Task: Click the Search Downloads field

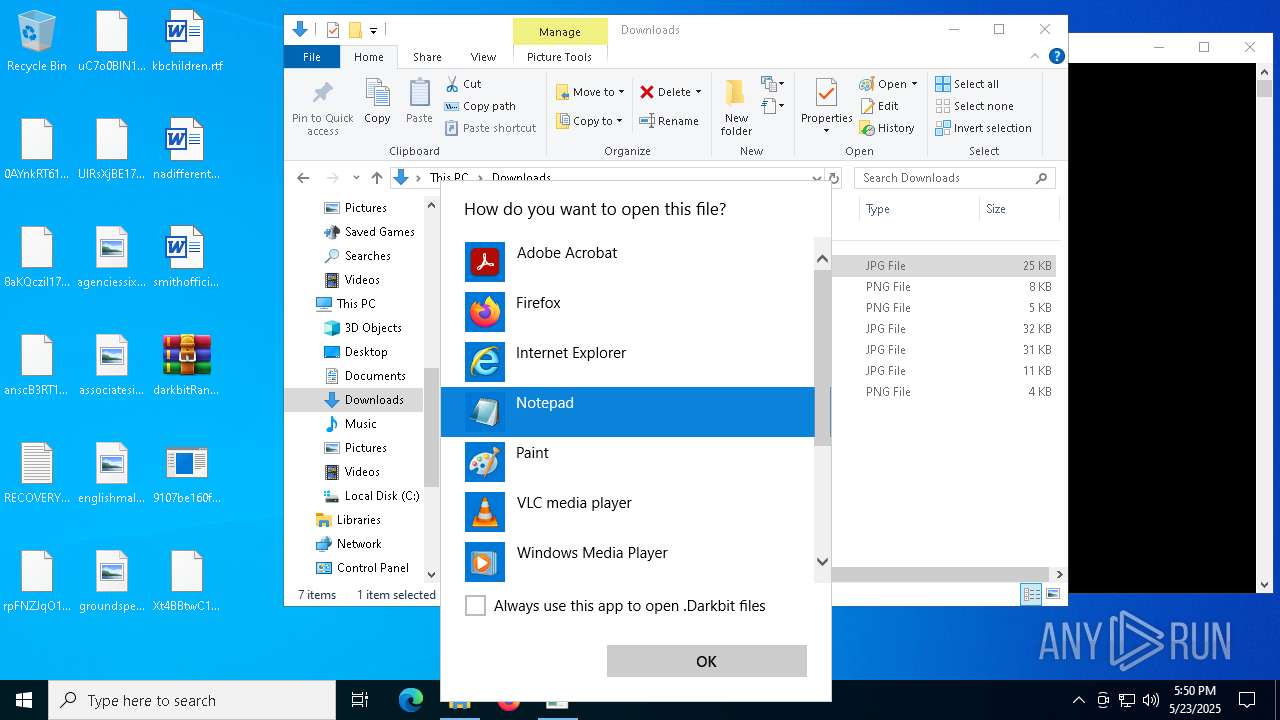Action: point(954,178)
